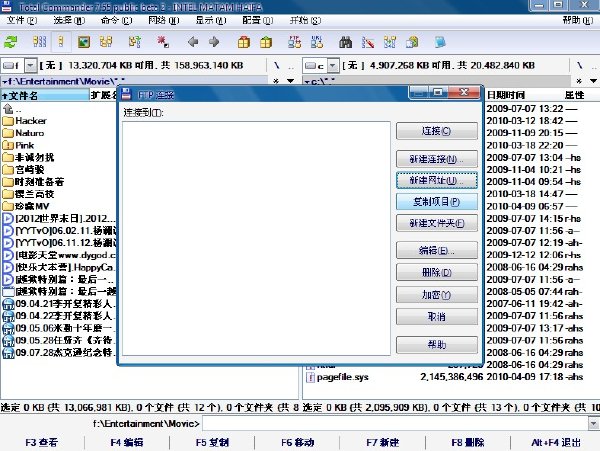The image size is (600, 451).
Task: Open file search with binoculars icon
Action: click(346, 42)
